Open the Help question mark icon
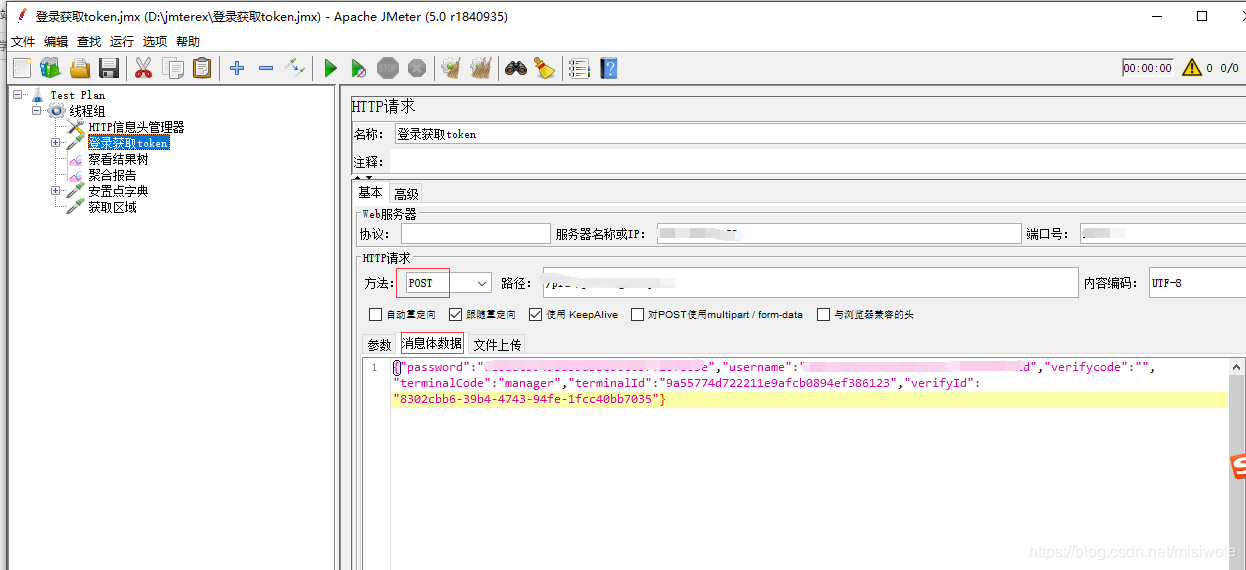The width and height of the screenshot is (1246, 570). pos(608,68)
